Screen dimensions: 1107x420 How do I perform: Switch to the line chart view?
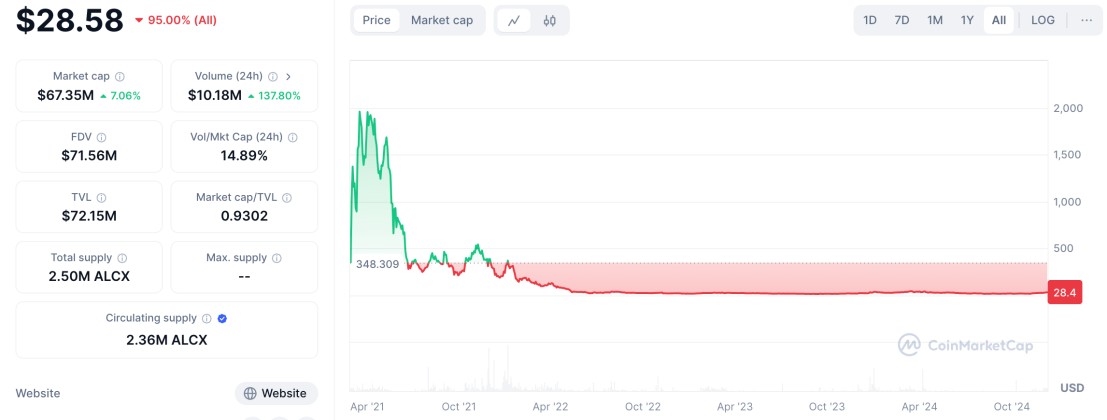(x=514, y=20)
